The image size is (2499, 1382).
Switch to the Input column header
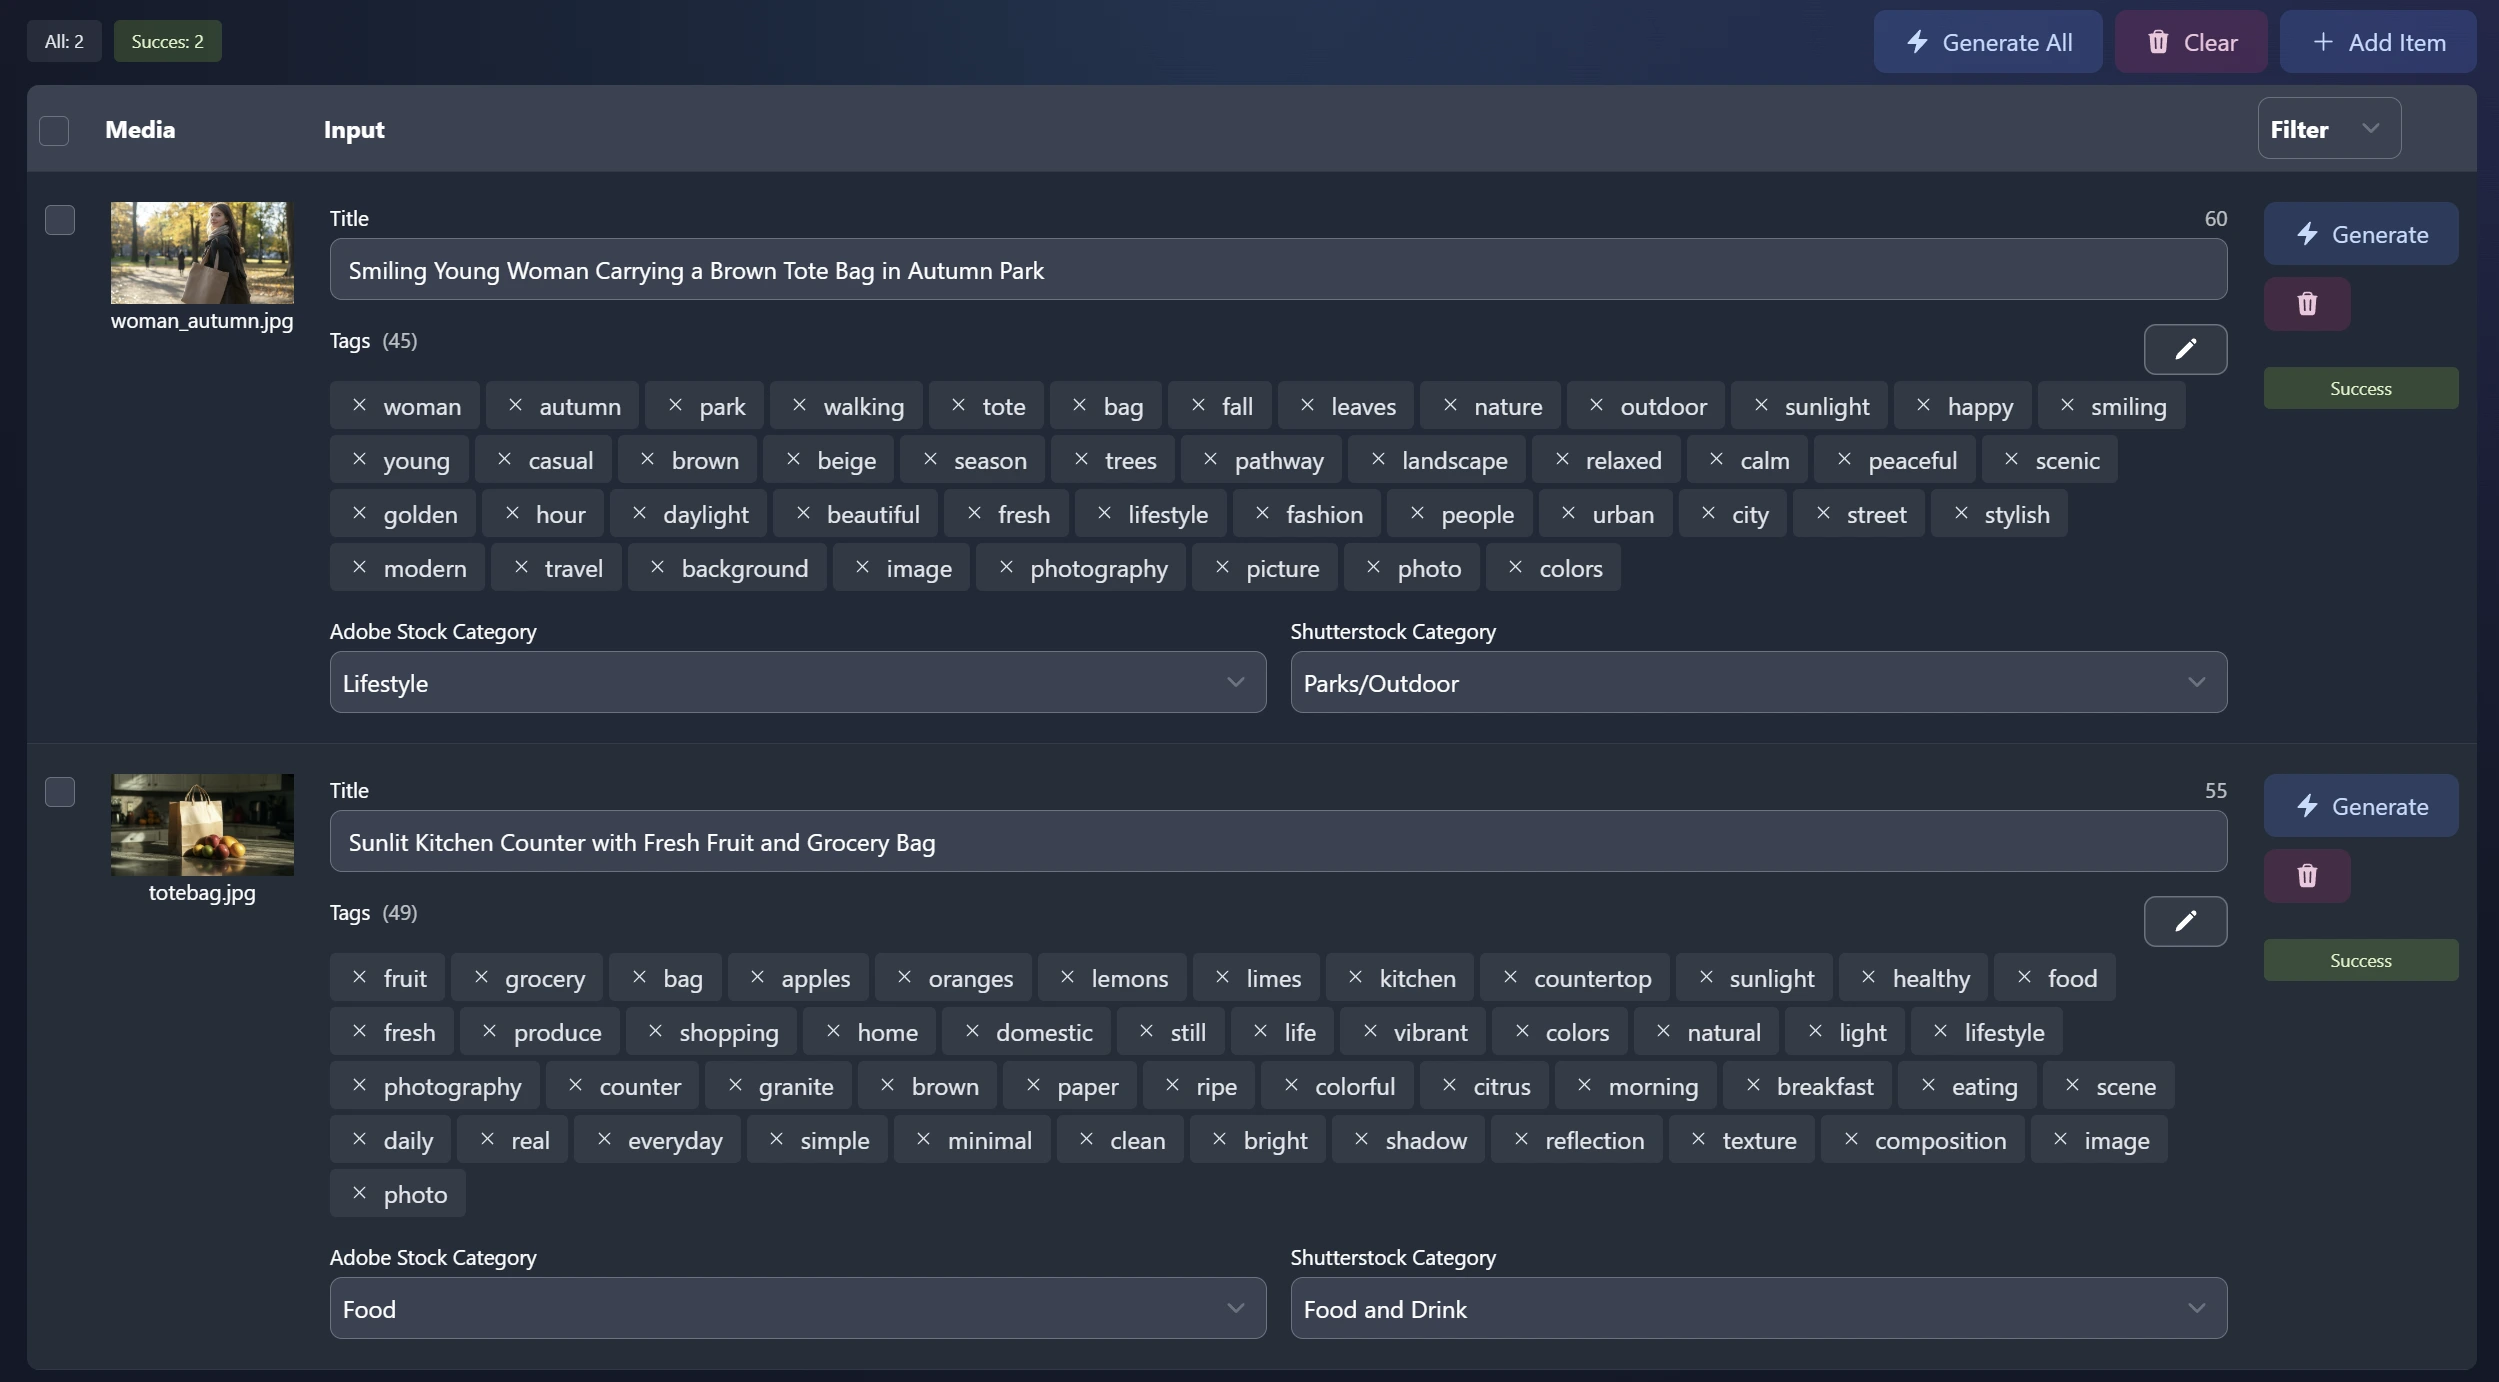(x=354, y=130)
